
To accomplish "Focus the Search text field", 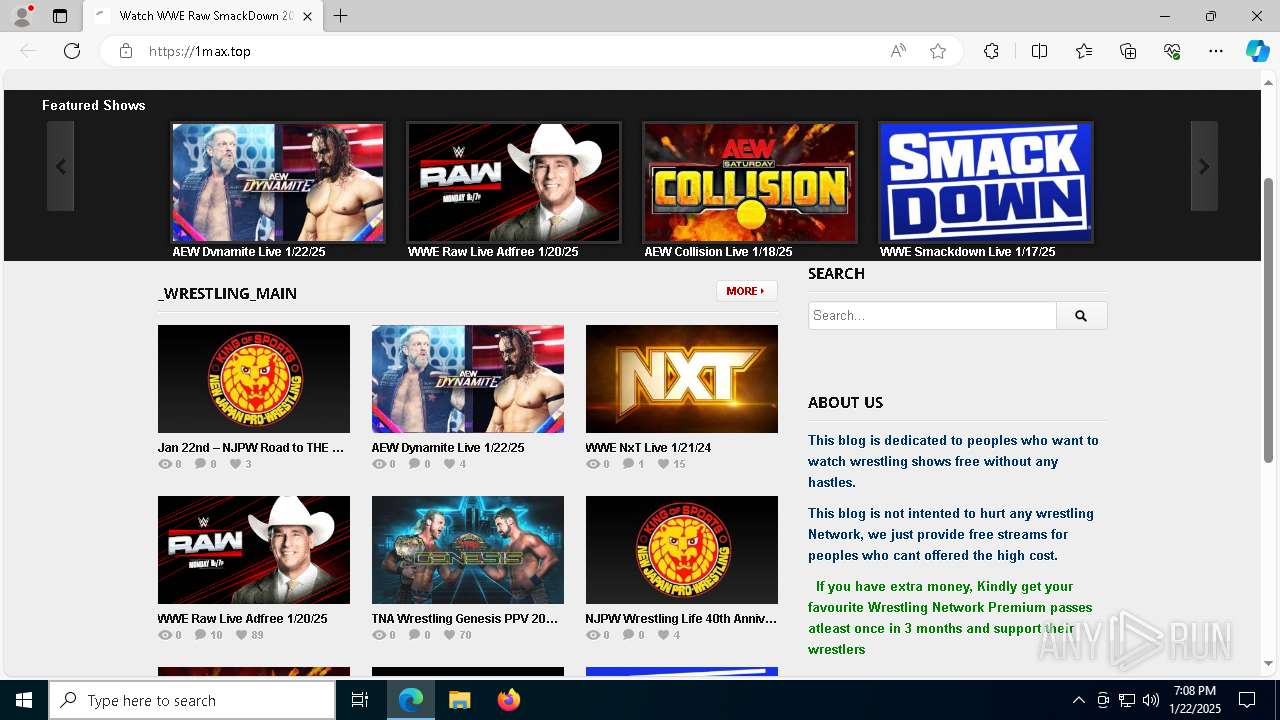I will click(x=932, y=315).
